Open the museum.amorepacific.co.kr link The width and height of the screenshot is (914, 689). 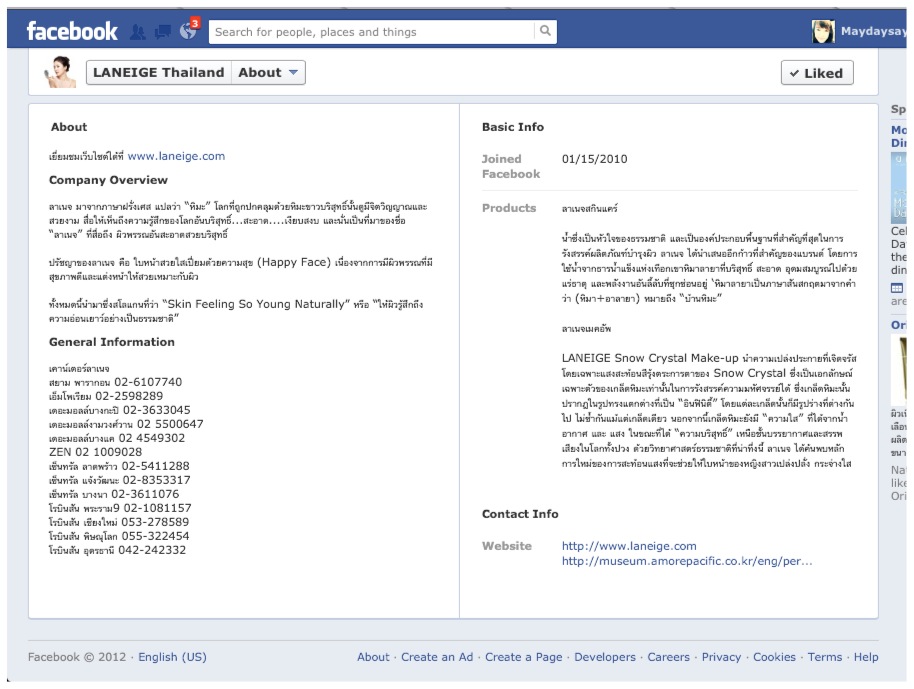pyautogui.click(x=687, y=561)
